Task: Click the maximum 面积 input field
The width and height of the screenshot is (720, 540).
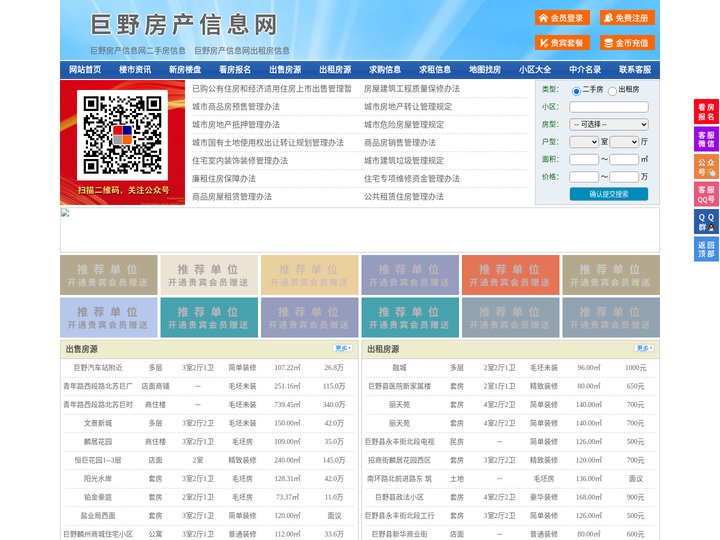Action: pyautogui.click(x=624, y=159)
